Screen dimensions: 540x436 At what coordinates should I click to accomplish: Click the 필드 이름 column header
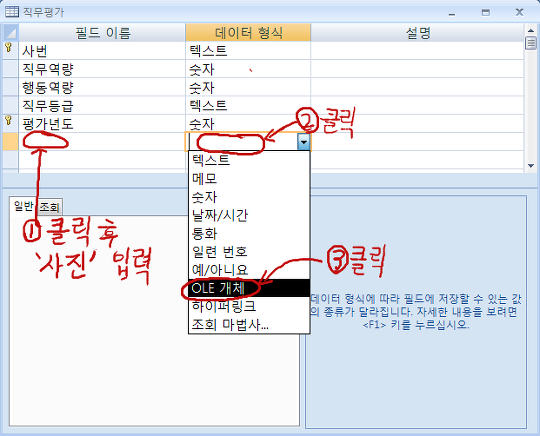pyautogui.click(x=102, y=33)
